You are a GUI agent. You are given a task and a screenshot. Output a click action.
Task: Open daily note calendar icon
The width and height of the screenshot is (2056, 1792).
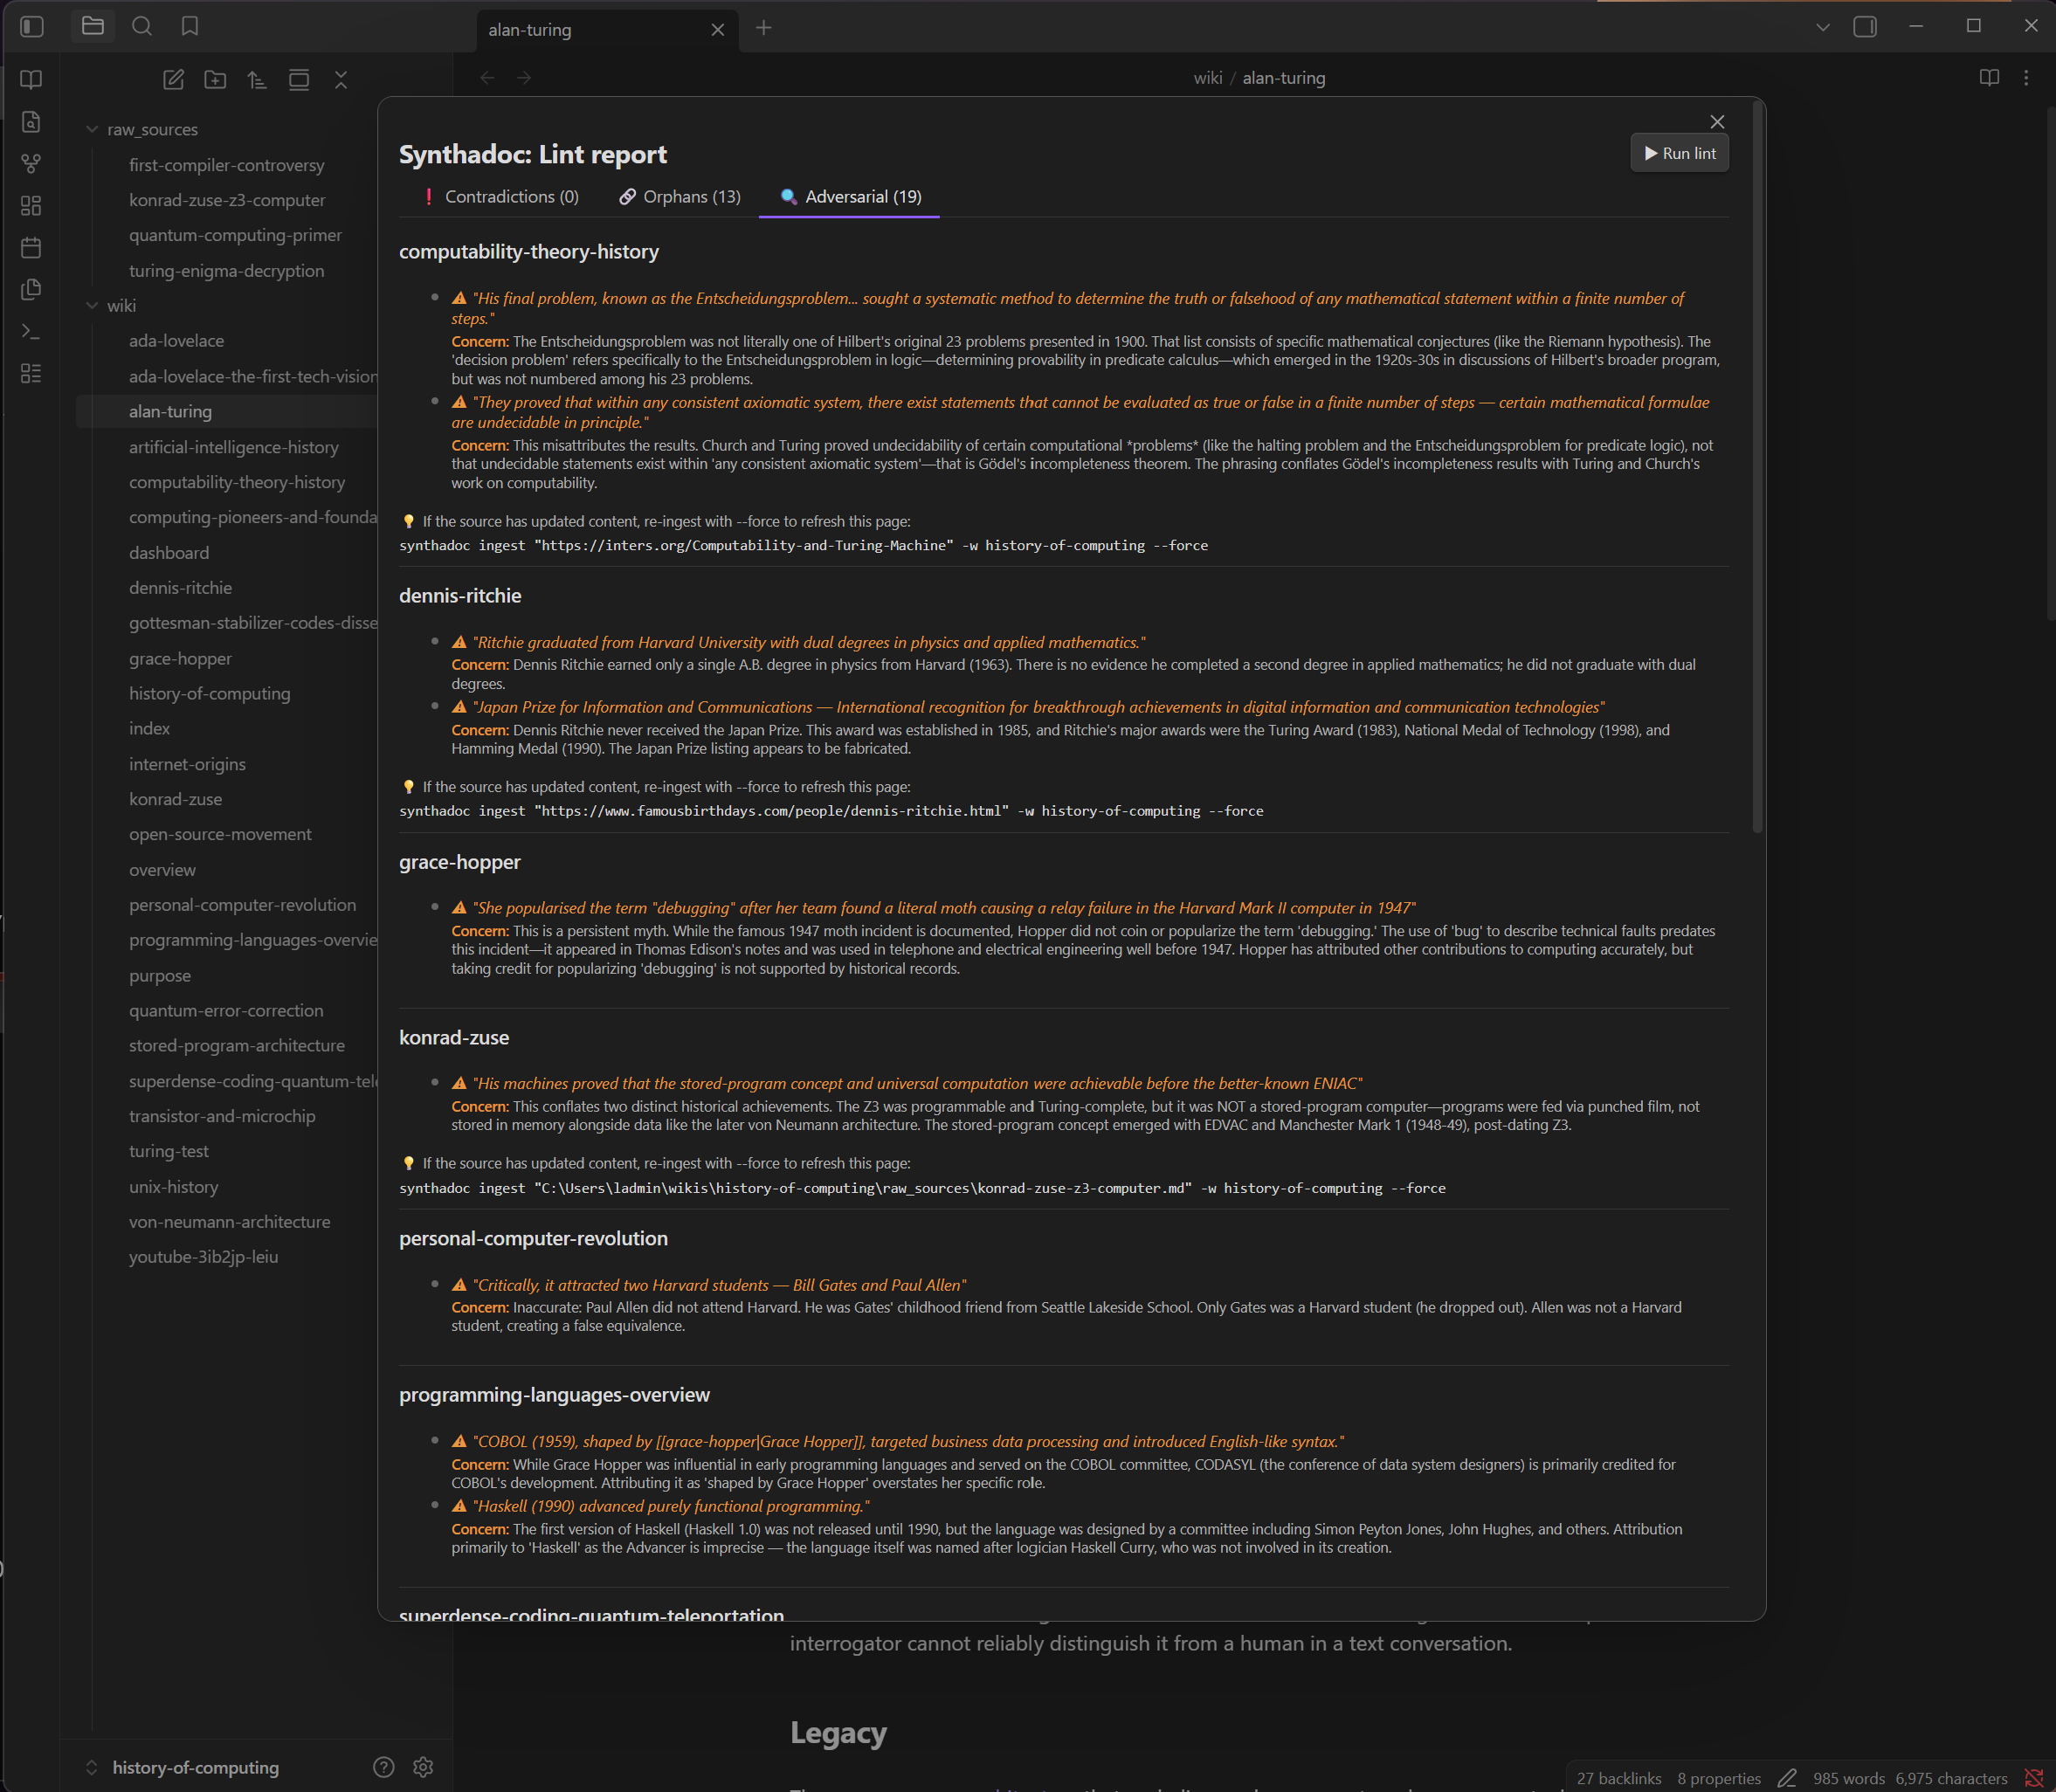click(31, 248)
